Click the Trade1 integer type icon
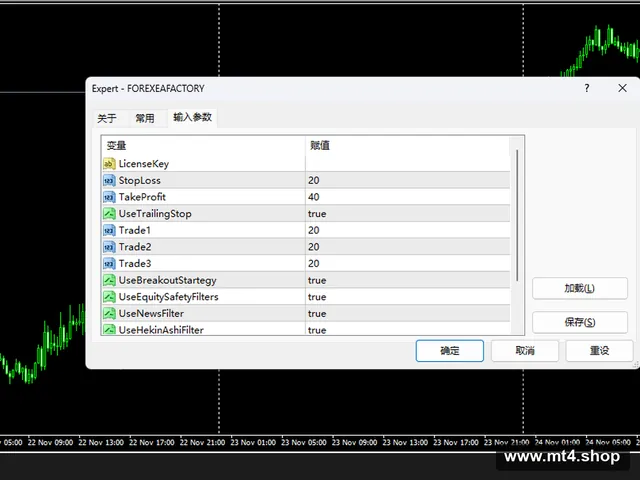640x480 pixels. (109, 230)
